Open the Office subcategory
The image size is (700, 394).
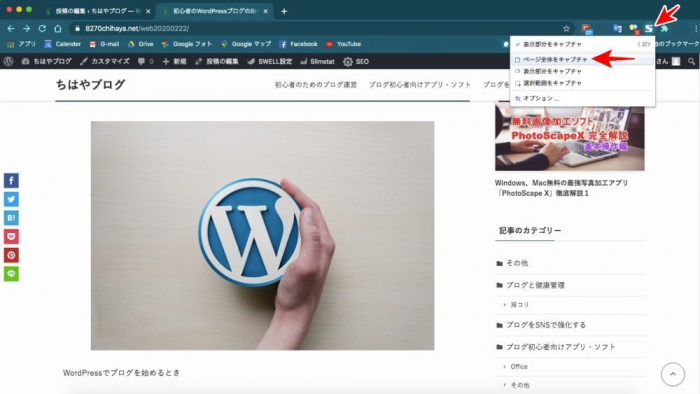519,367
